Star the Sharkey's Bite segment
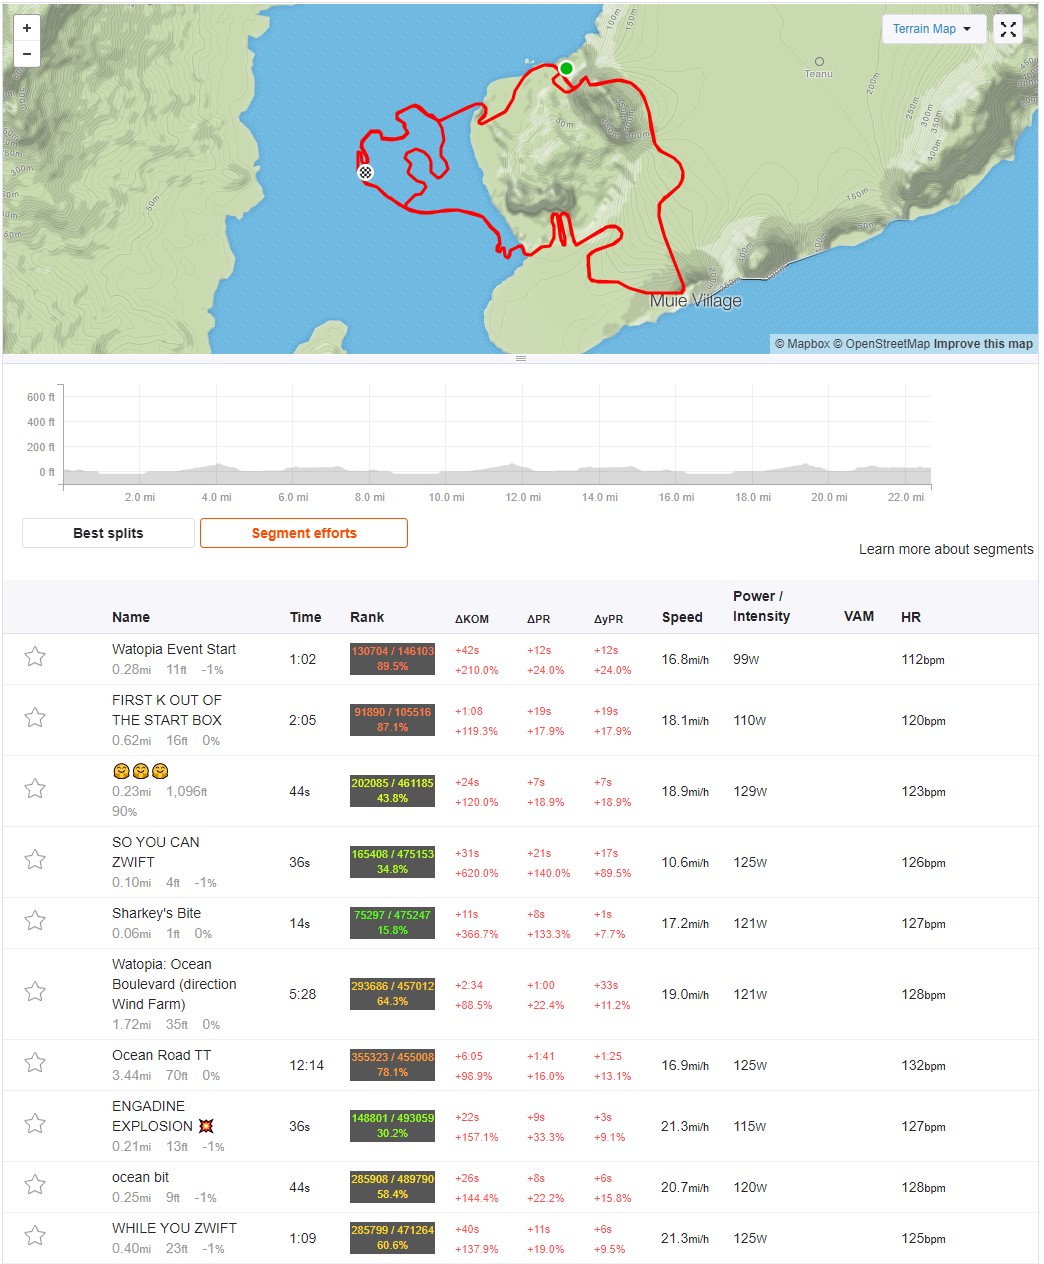Screen dimensions: 1044x1264 (35, 921)
